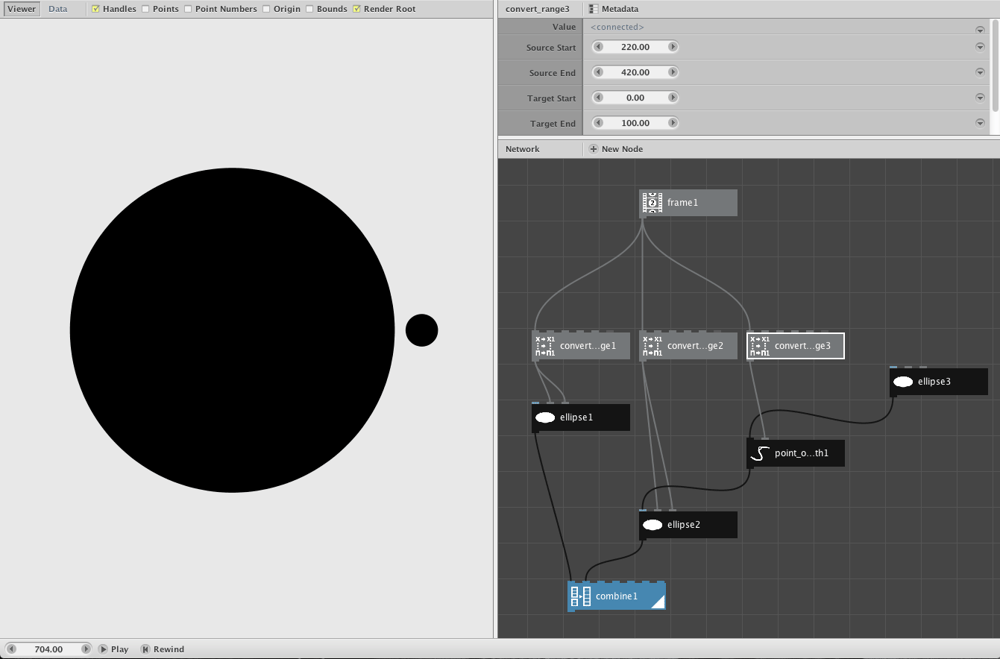1000x659 pixels.
Task: Enable the Points checkbox
Action: tap(145, 9)
